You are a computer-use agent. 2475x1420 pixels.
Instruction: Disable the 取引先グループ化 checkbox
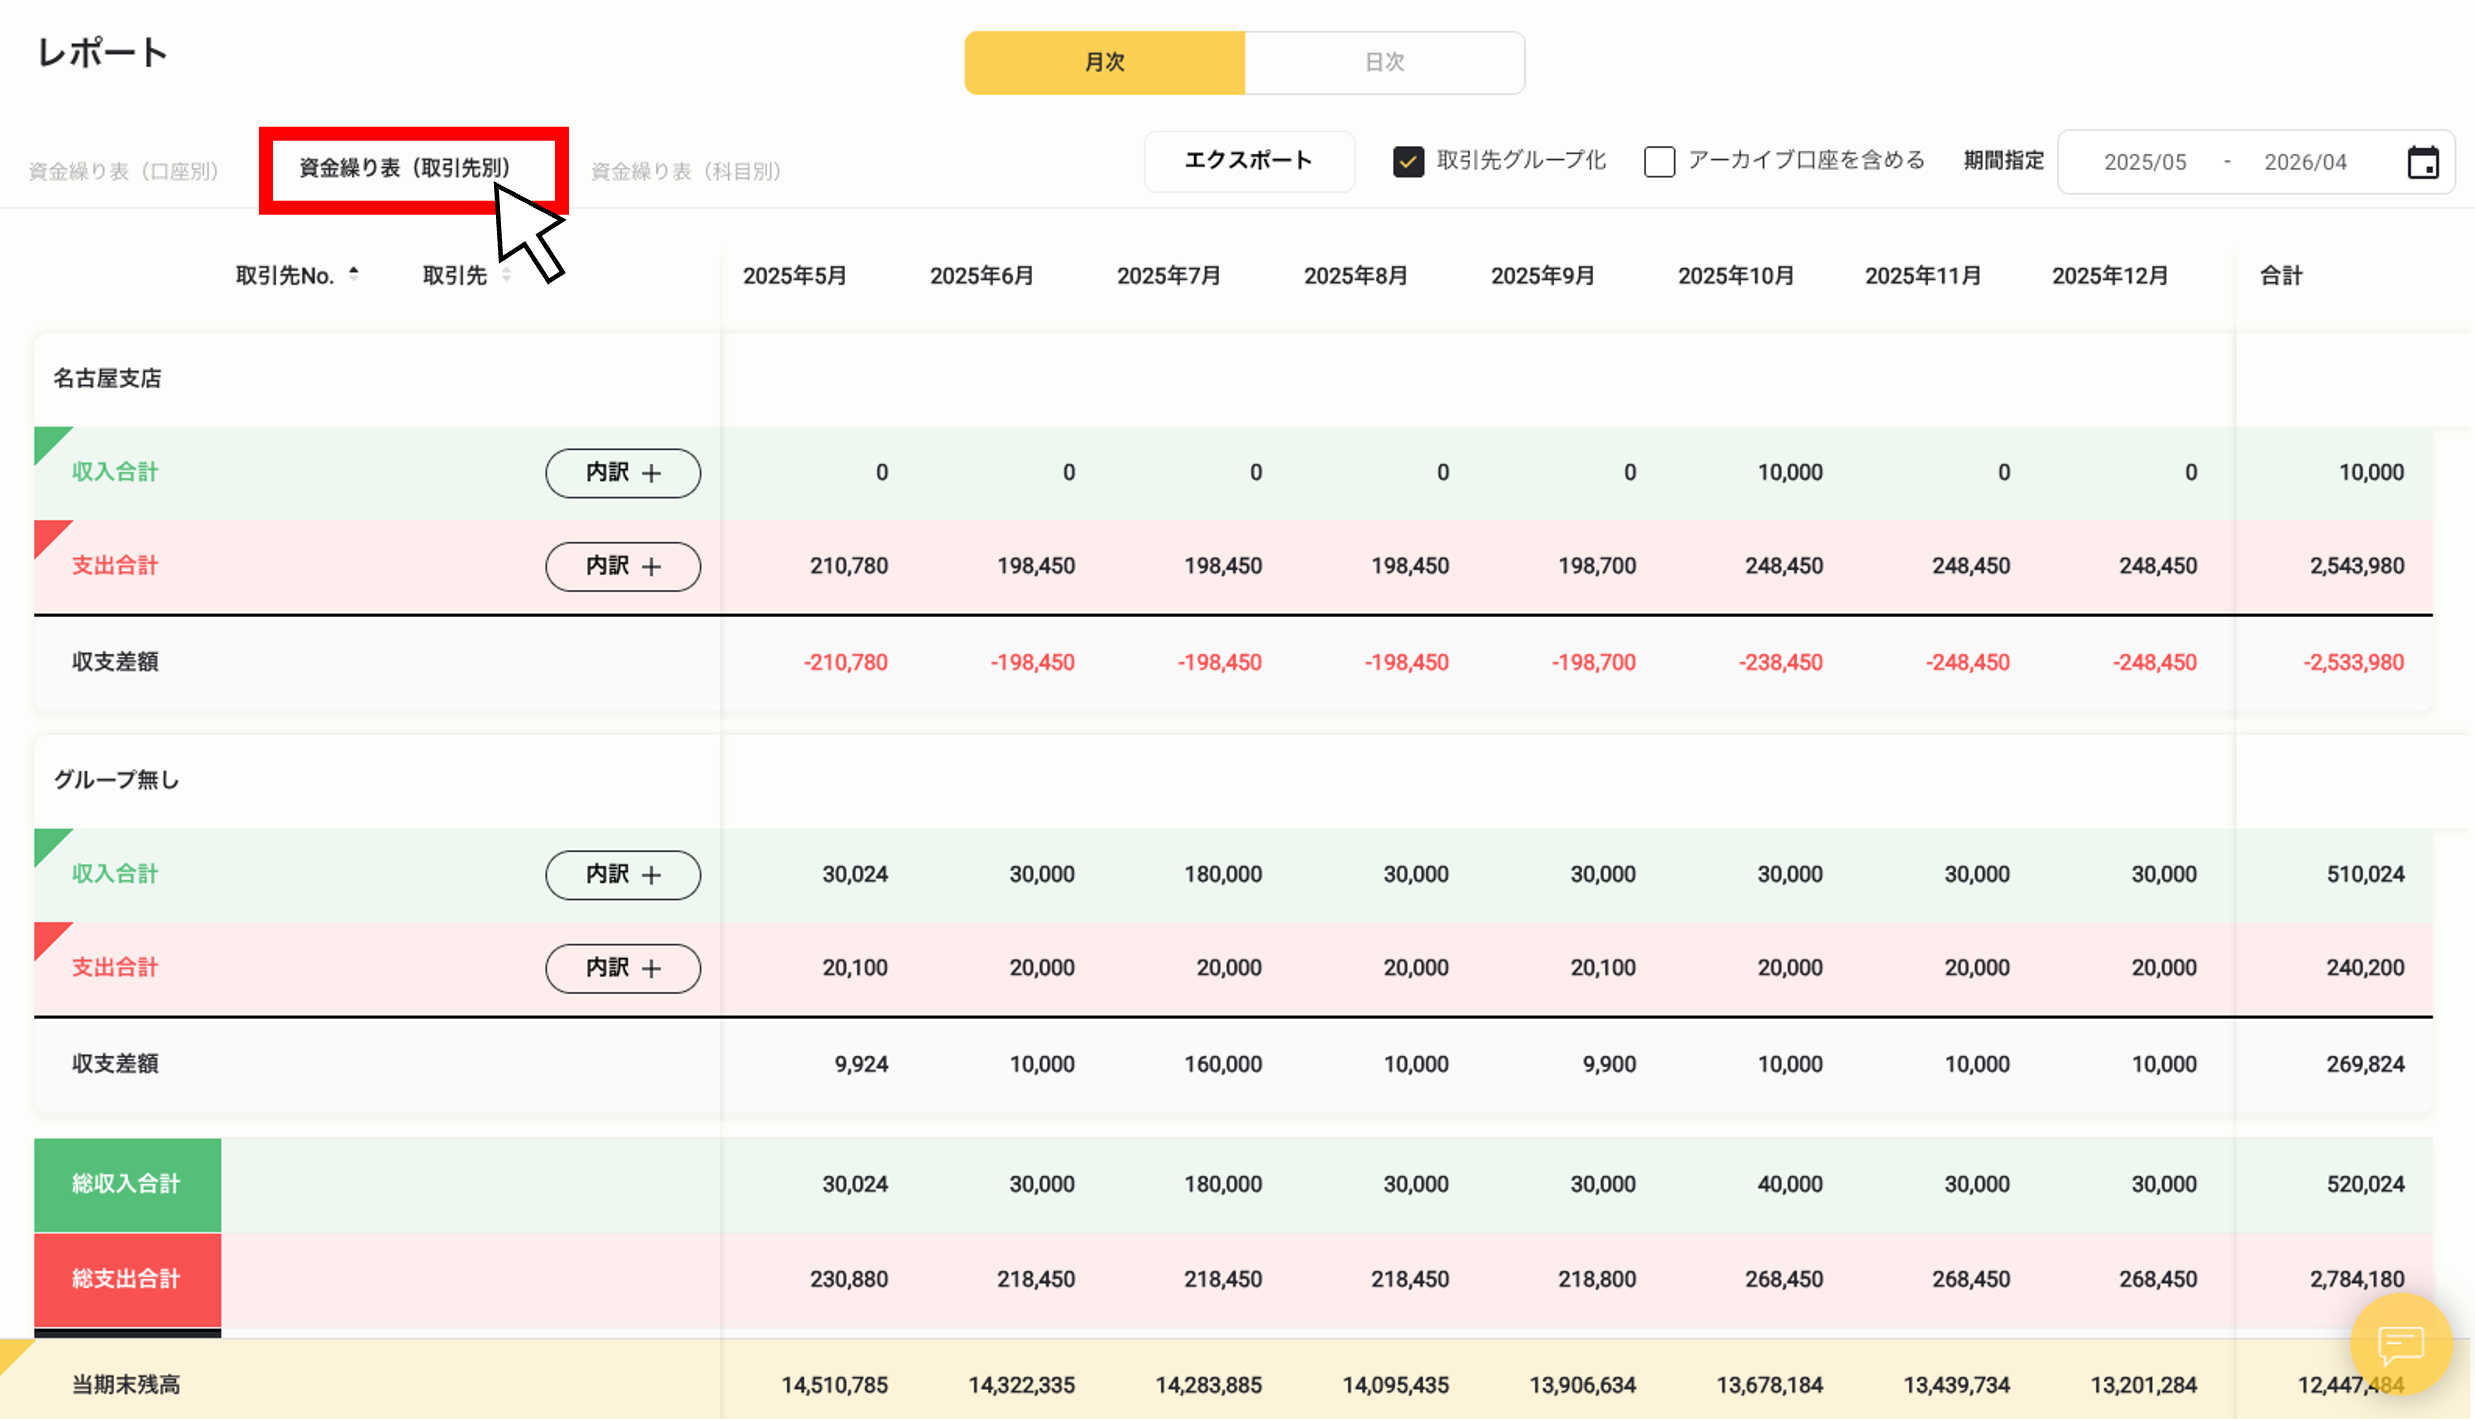[1408, 160]
